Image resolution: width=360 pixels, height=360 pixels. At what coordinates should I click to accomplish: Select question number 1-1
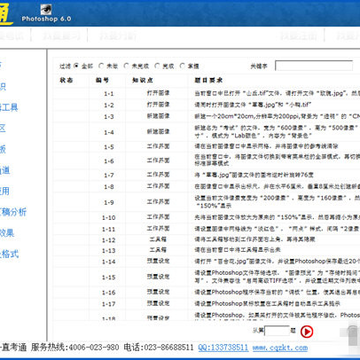click(x=109, y=94)
